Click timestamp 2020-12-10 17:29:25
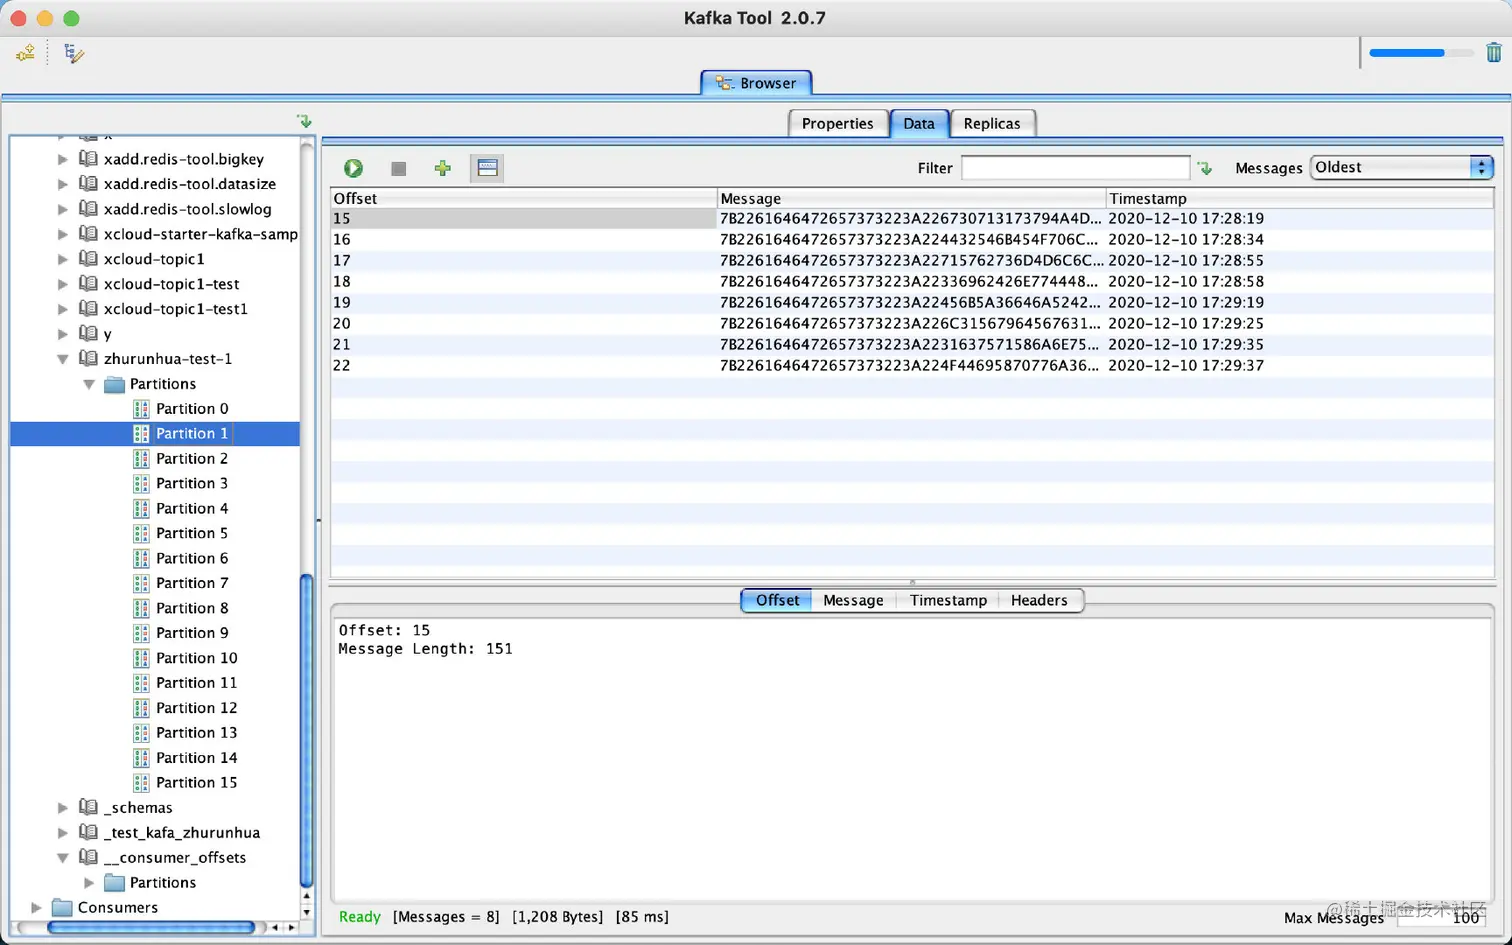 tap(1186, 324)
